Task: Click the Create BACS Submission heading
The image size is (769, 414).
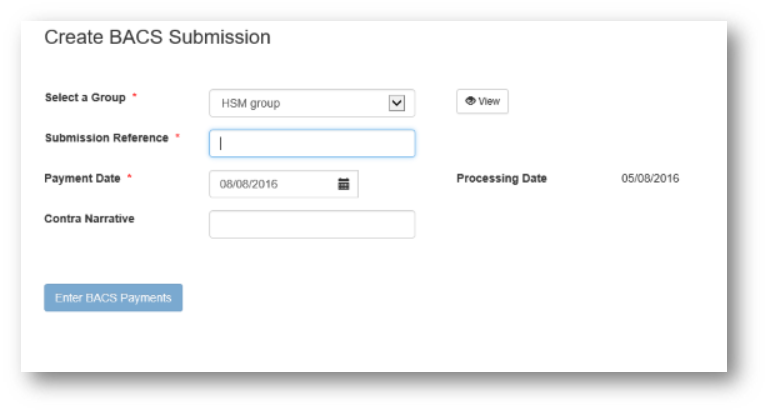Action: coord(157,38)
